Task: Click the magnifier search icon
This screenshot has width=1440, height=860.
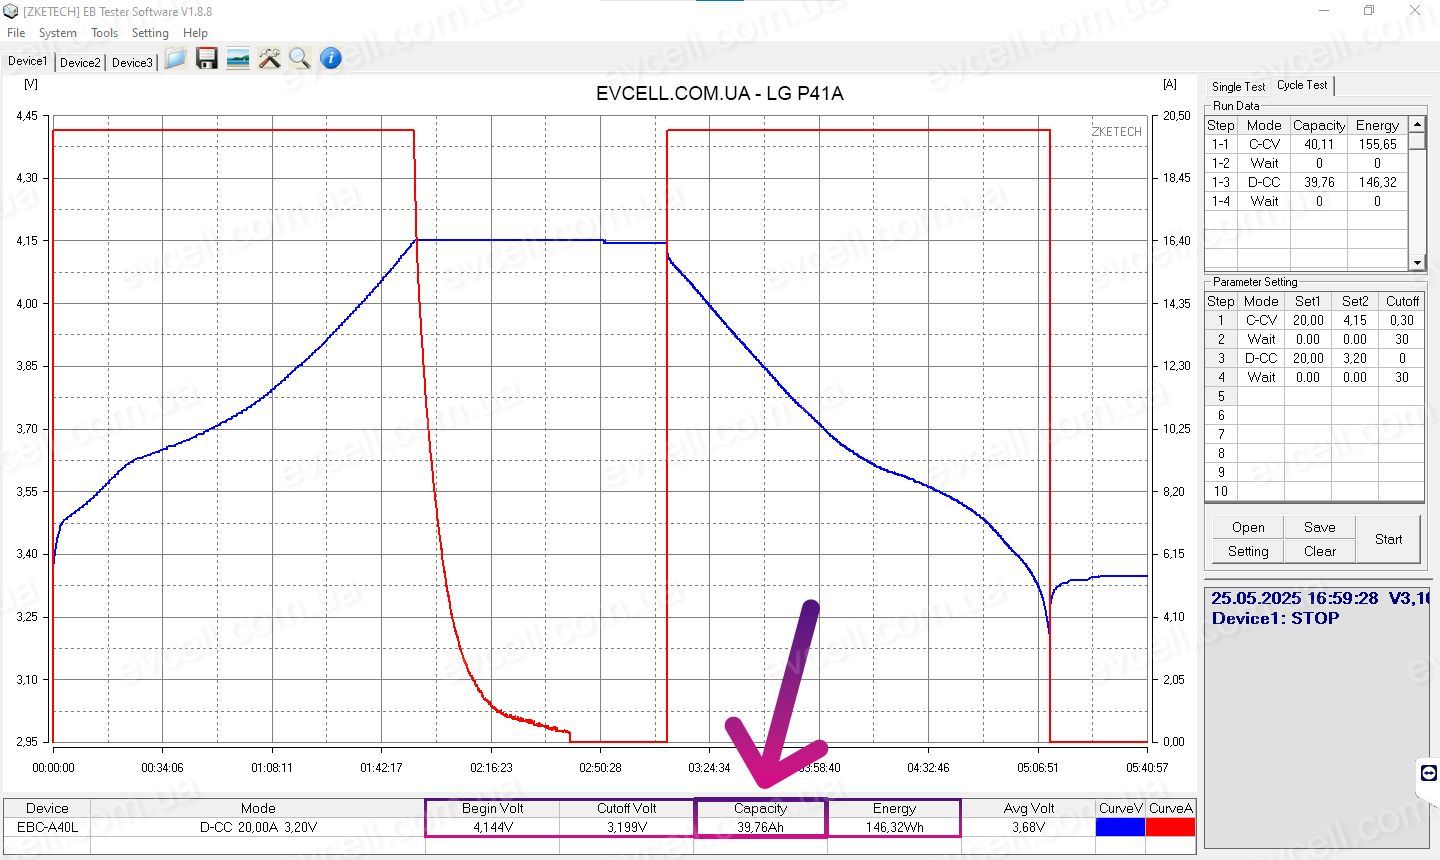Action: pos(299,59)
